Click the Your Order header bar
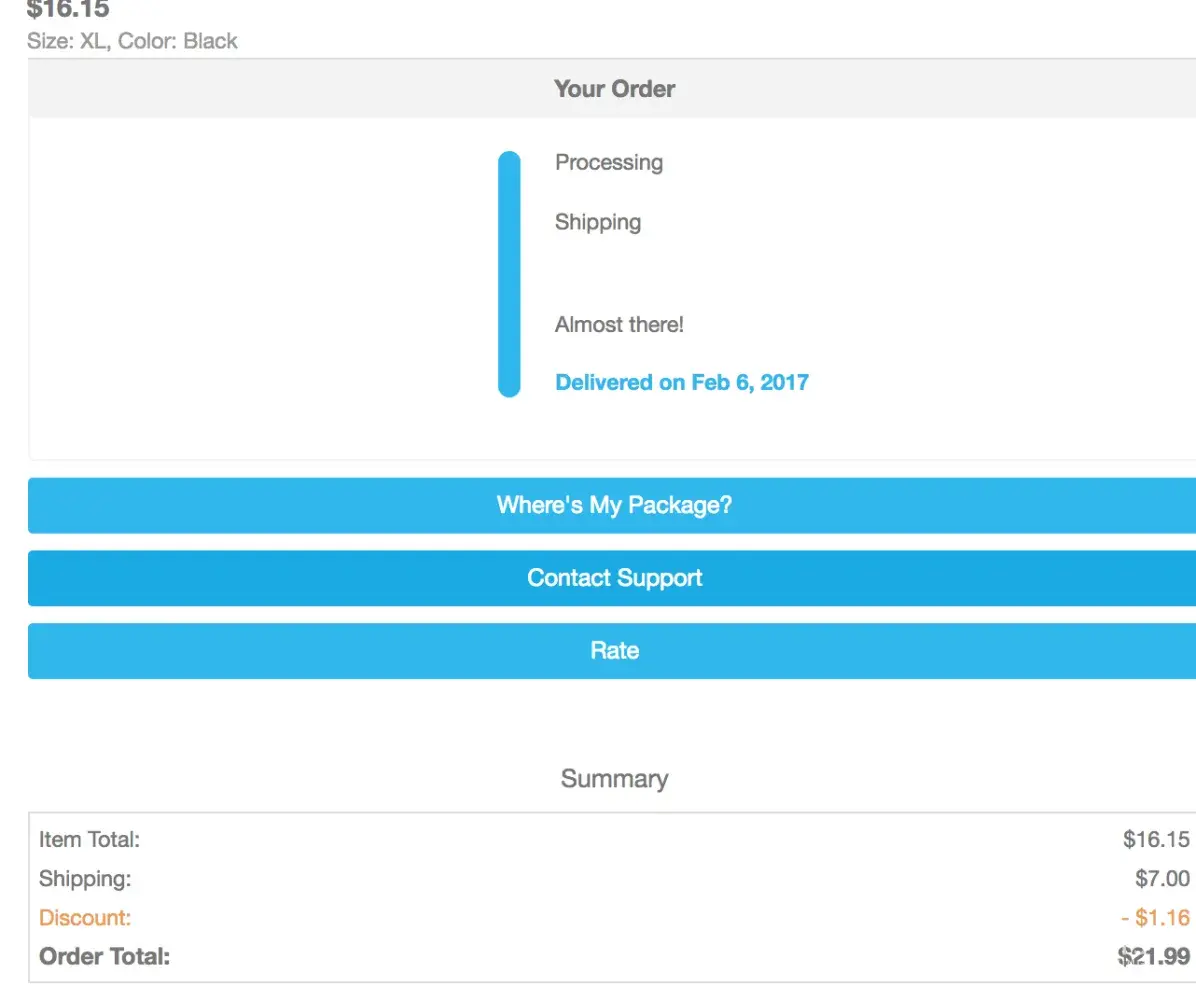The image size is (1196, 1000). (x=614, y=89)
